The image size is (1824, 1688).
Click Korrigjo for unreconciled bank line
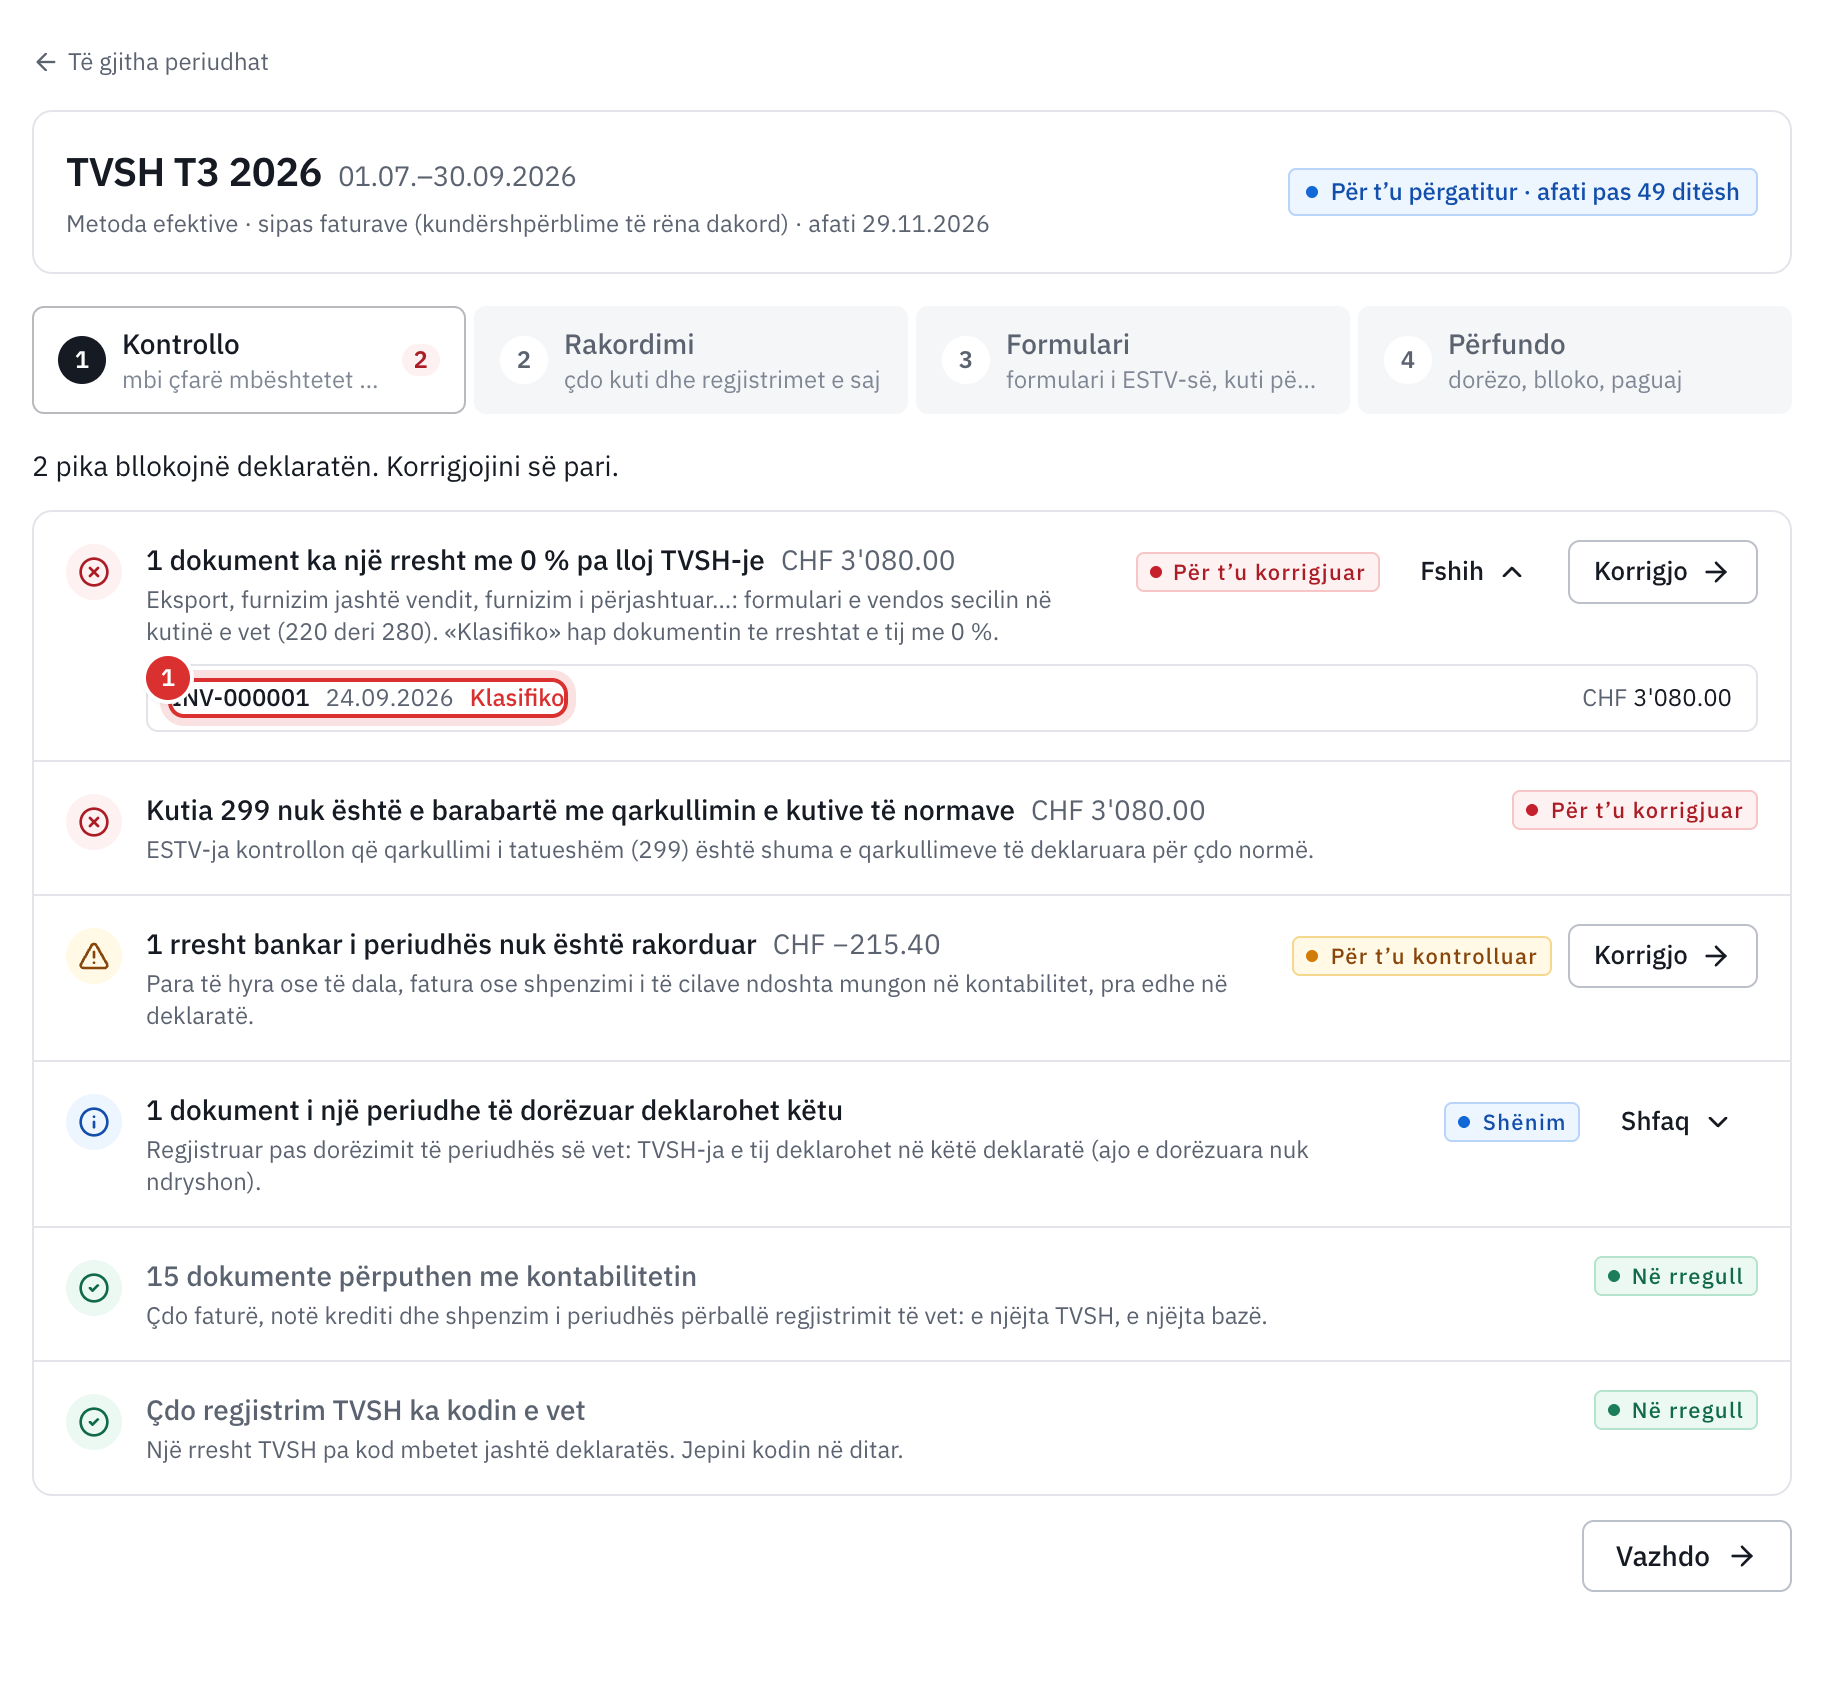point(1662,956)
